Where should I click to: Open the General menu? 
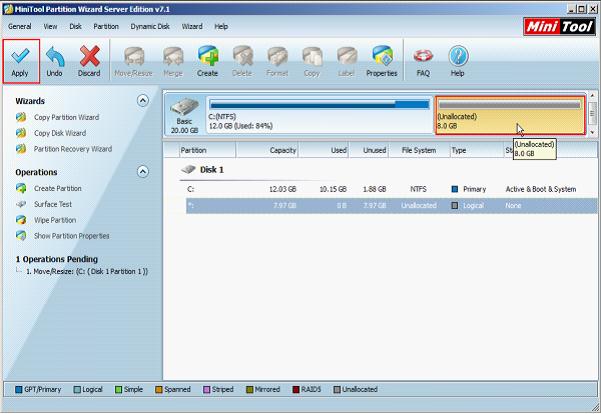click(20, 26)
